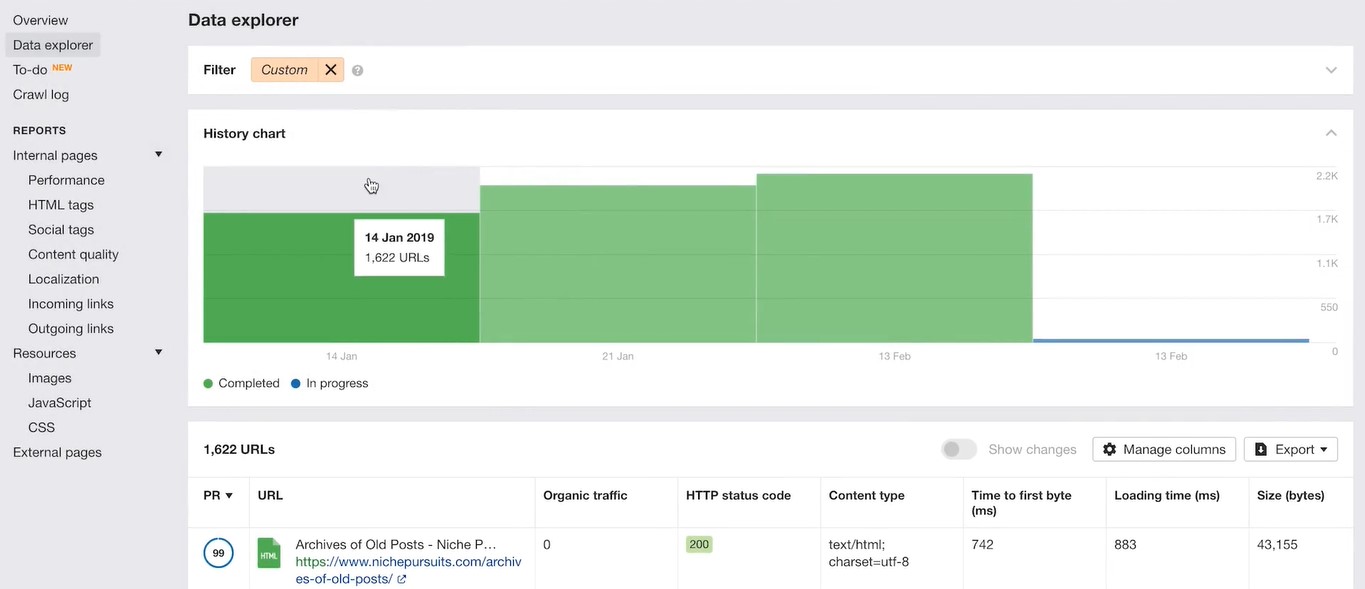Image resolution: width=1365 pixels, height=589 pixels.
Task: Open external link icon beside the URL
Action: 402,579
